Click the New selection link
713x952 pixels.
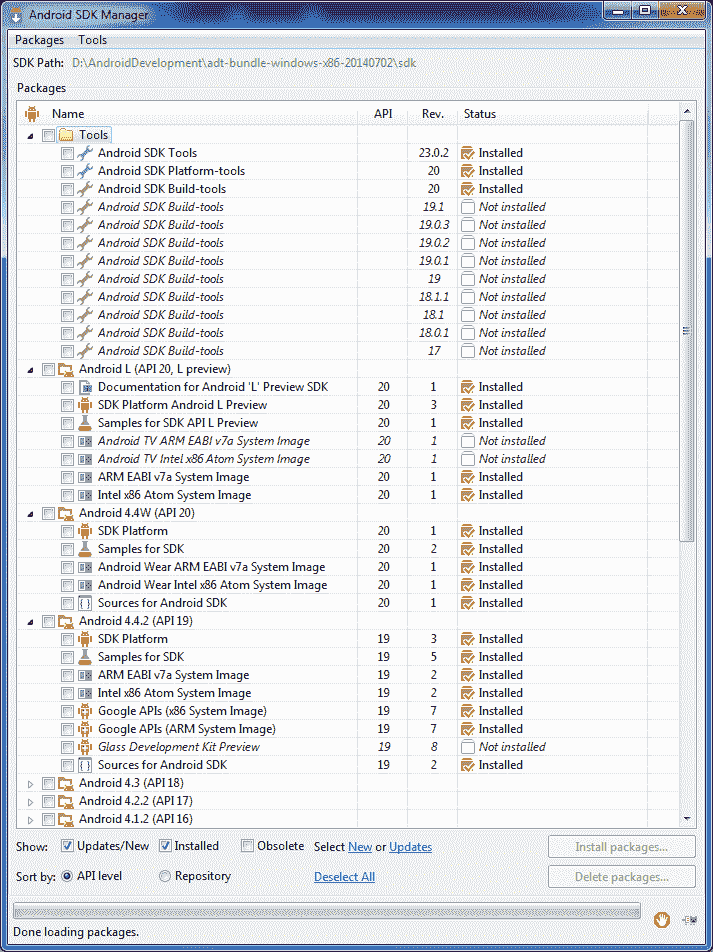(360, 847)
